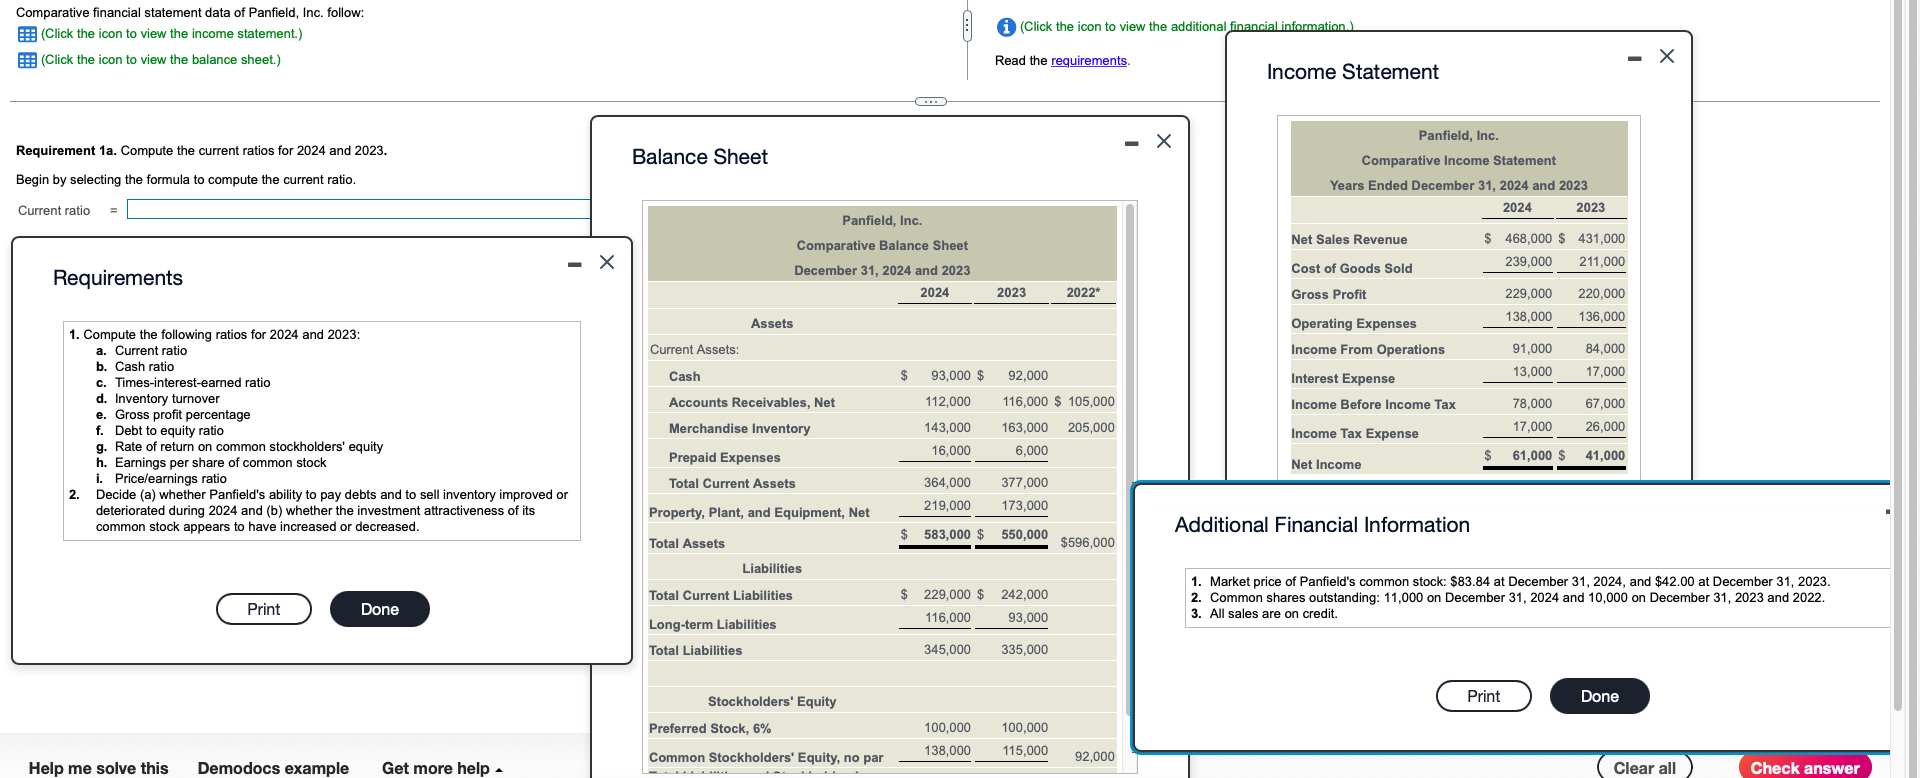Click the Cost of Goods Sold label

point(1351,269)
